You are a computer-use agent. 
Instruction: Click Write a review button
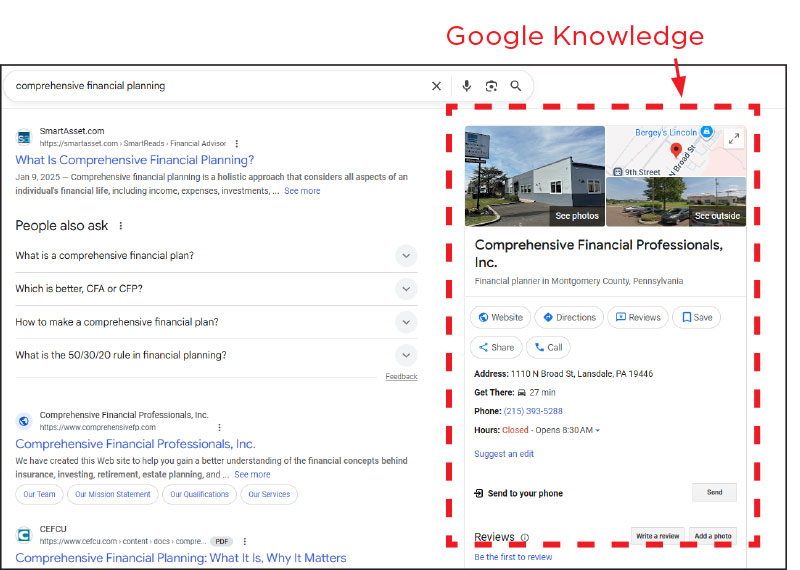pyautogui.click(x=657, y=536)
